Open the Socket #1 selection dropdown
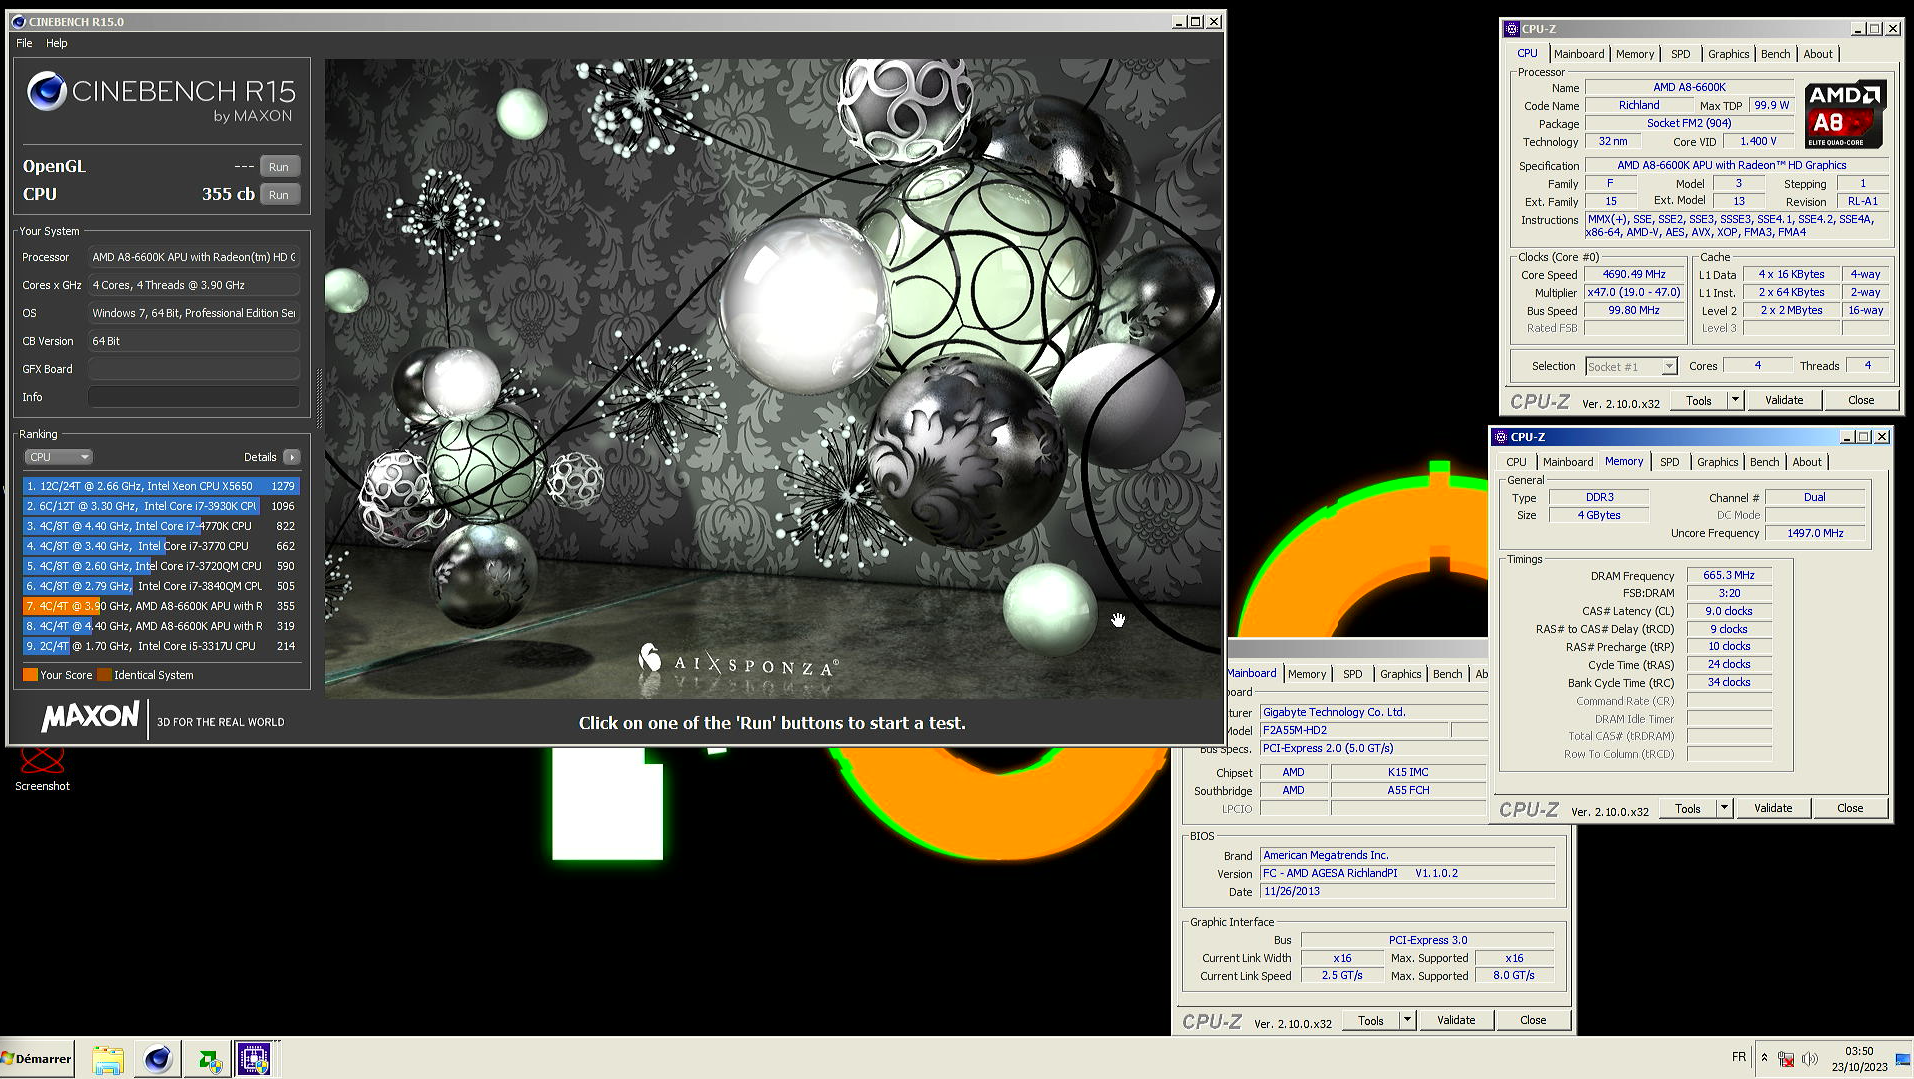The image size is (1914, 1079). (1631, 367)
